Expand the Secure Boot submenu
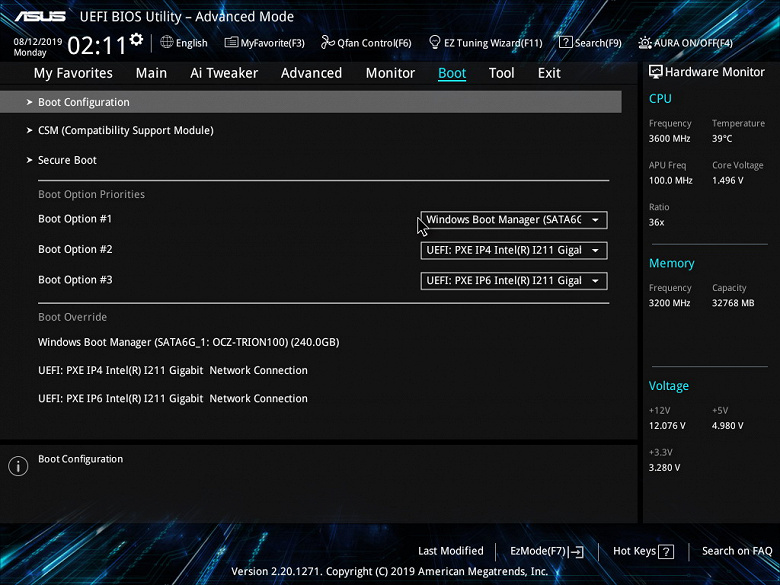 point(62,160)
